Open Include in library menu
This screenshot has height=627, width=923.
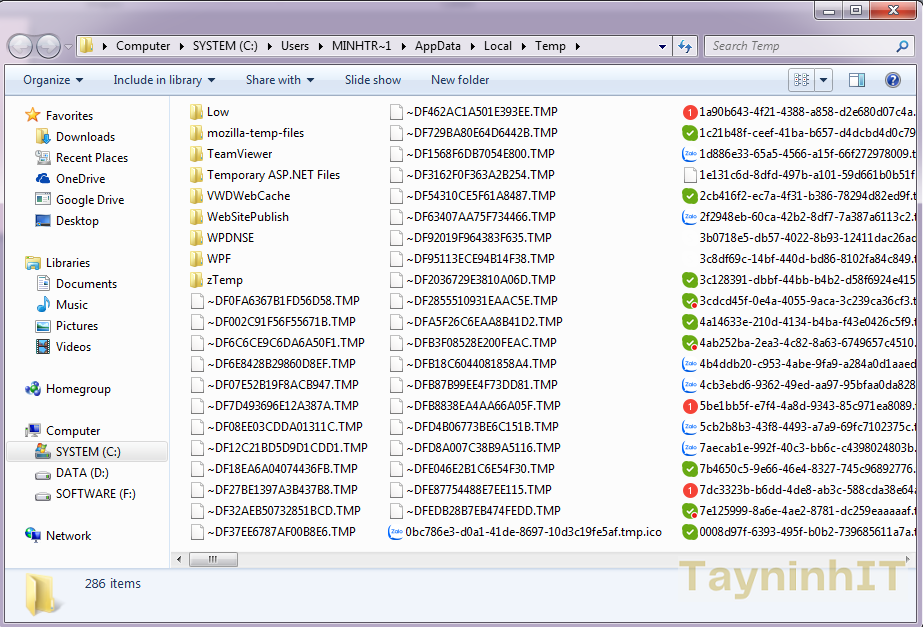point(164,80)
